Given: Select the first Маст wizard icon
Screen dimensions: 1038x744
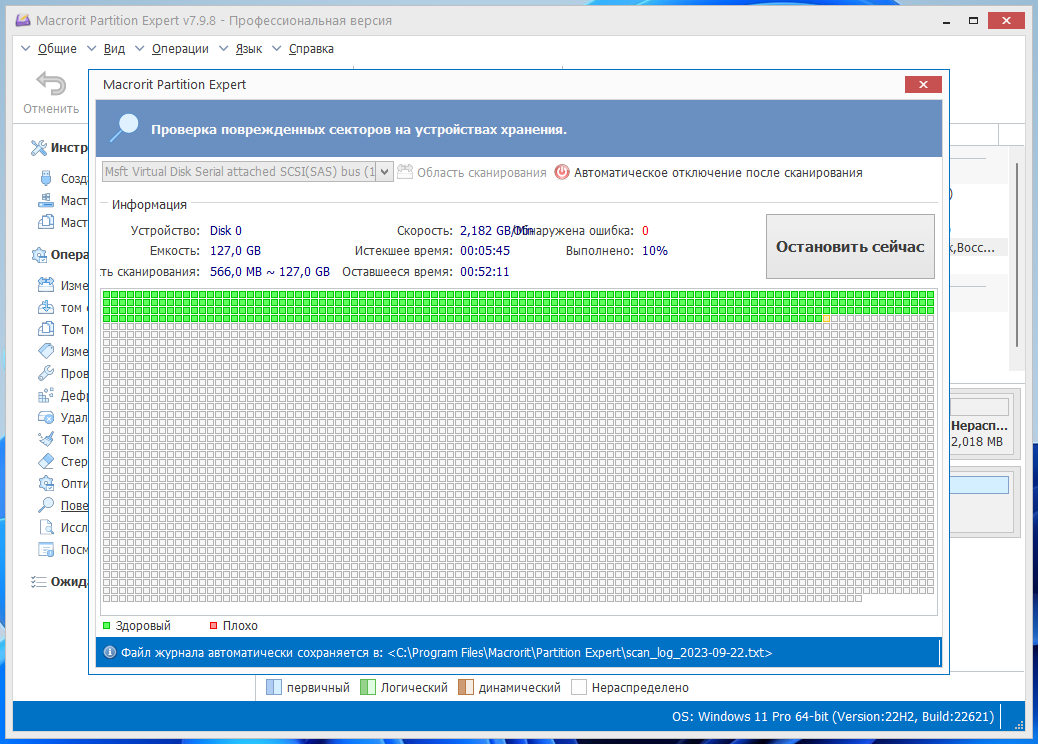Looking at the screenshot, I should 46,200.
